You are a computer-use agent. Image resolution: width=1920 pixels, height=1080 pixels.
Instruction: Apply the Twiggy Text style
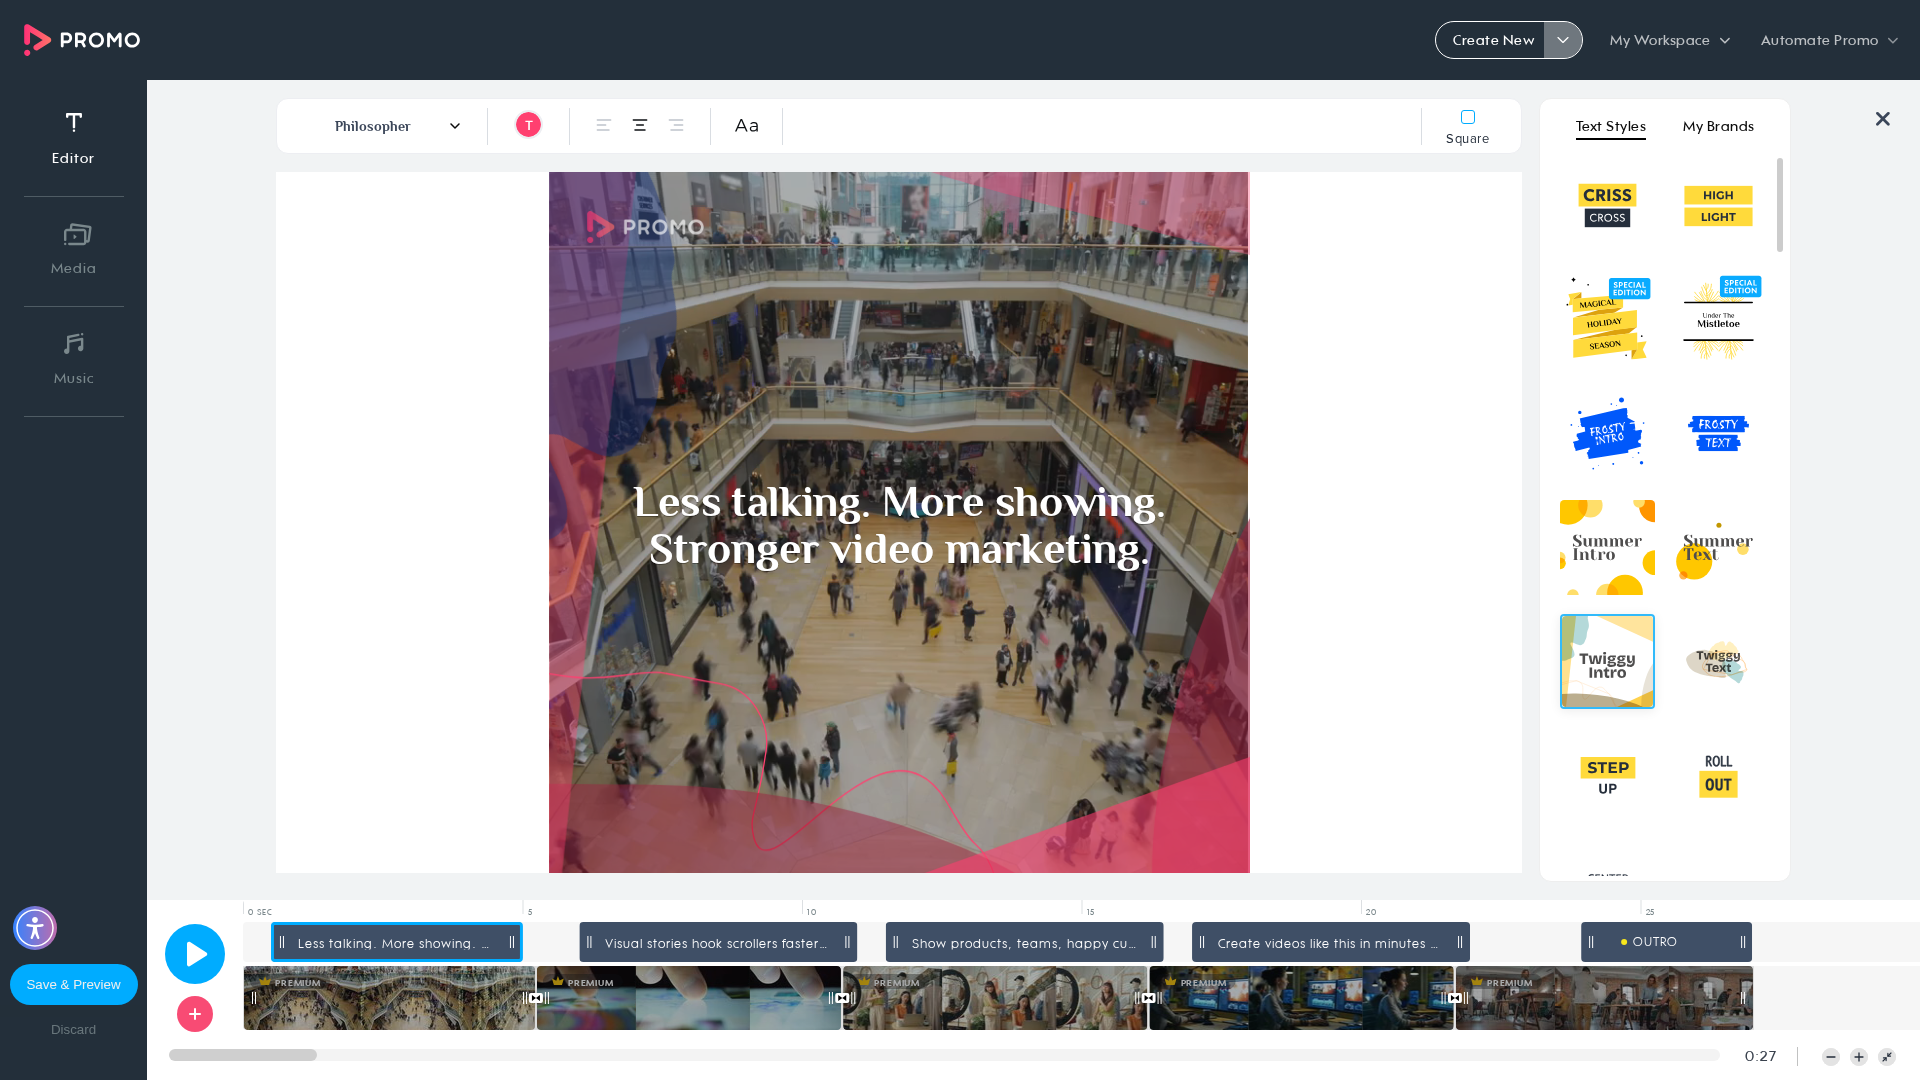point(1718,661)
